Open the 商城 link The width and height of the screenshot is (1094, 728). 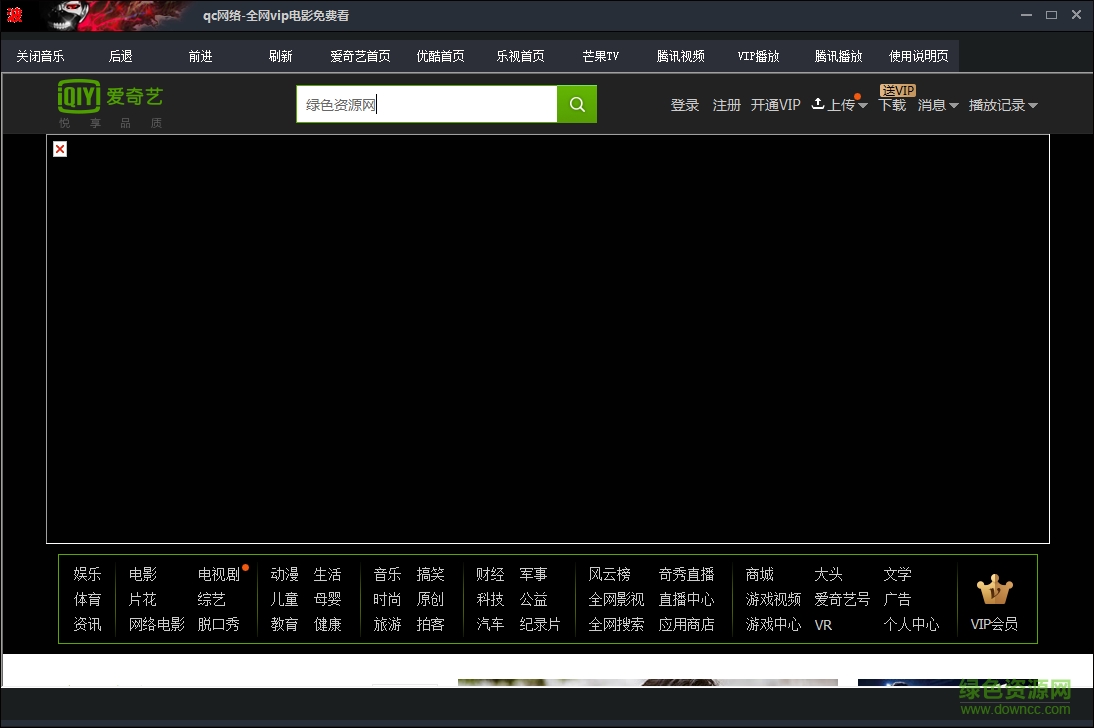point(760,574)
